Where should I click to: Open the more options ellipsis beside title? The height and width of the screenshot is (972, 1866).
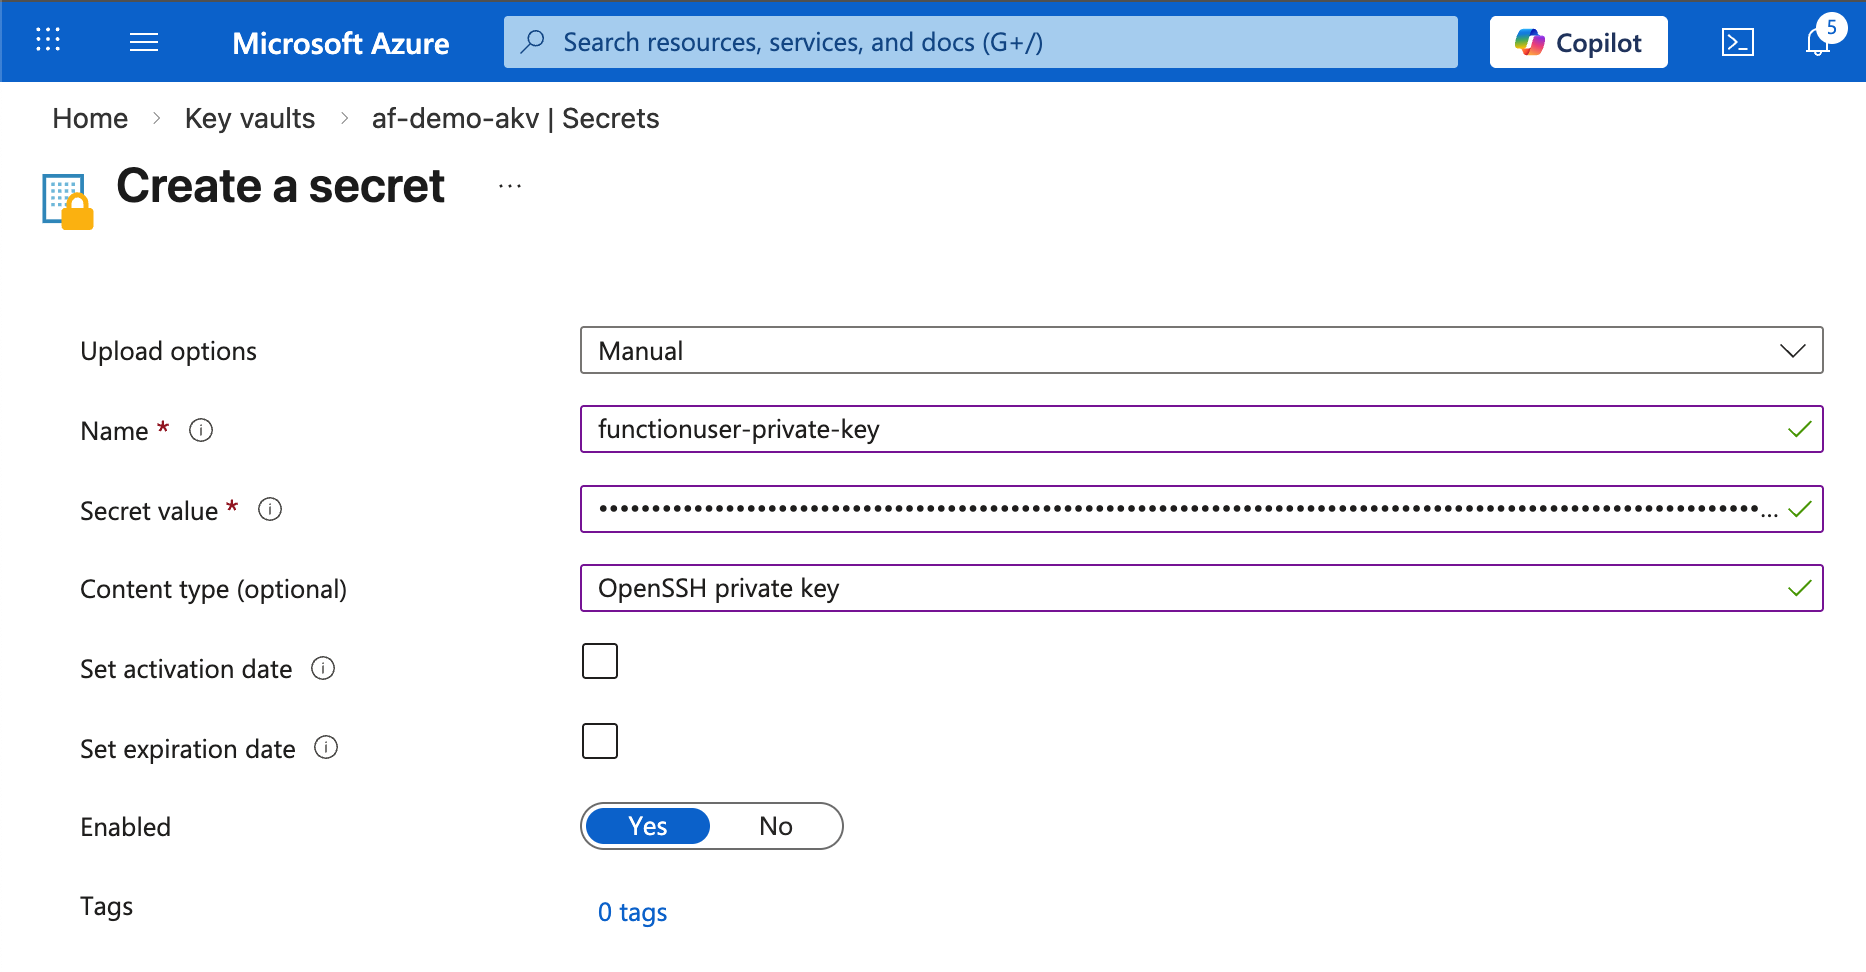click(x=510, y=187)
